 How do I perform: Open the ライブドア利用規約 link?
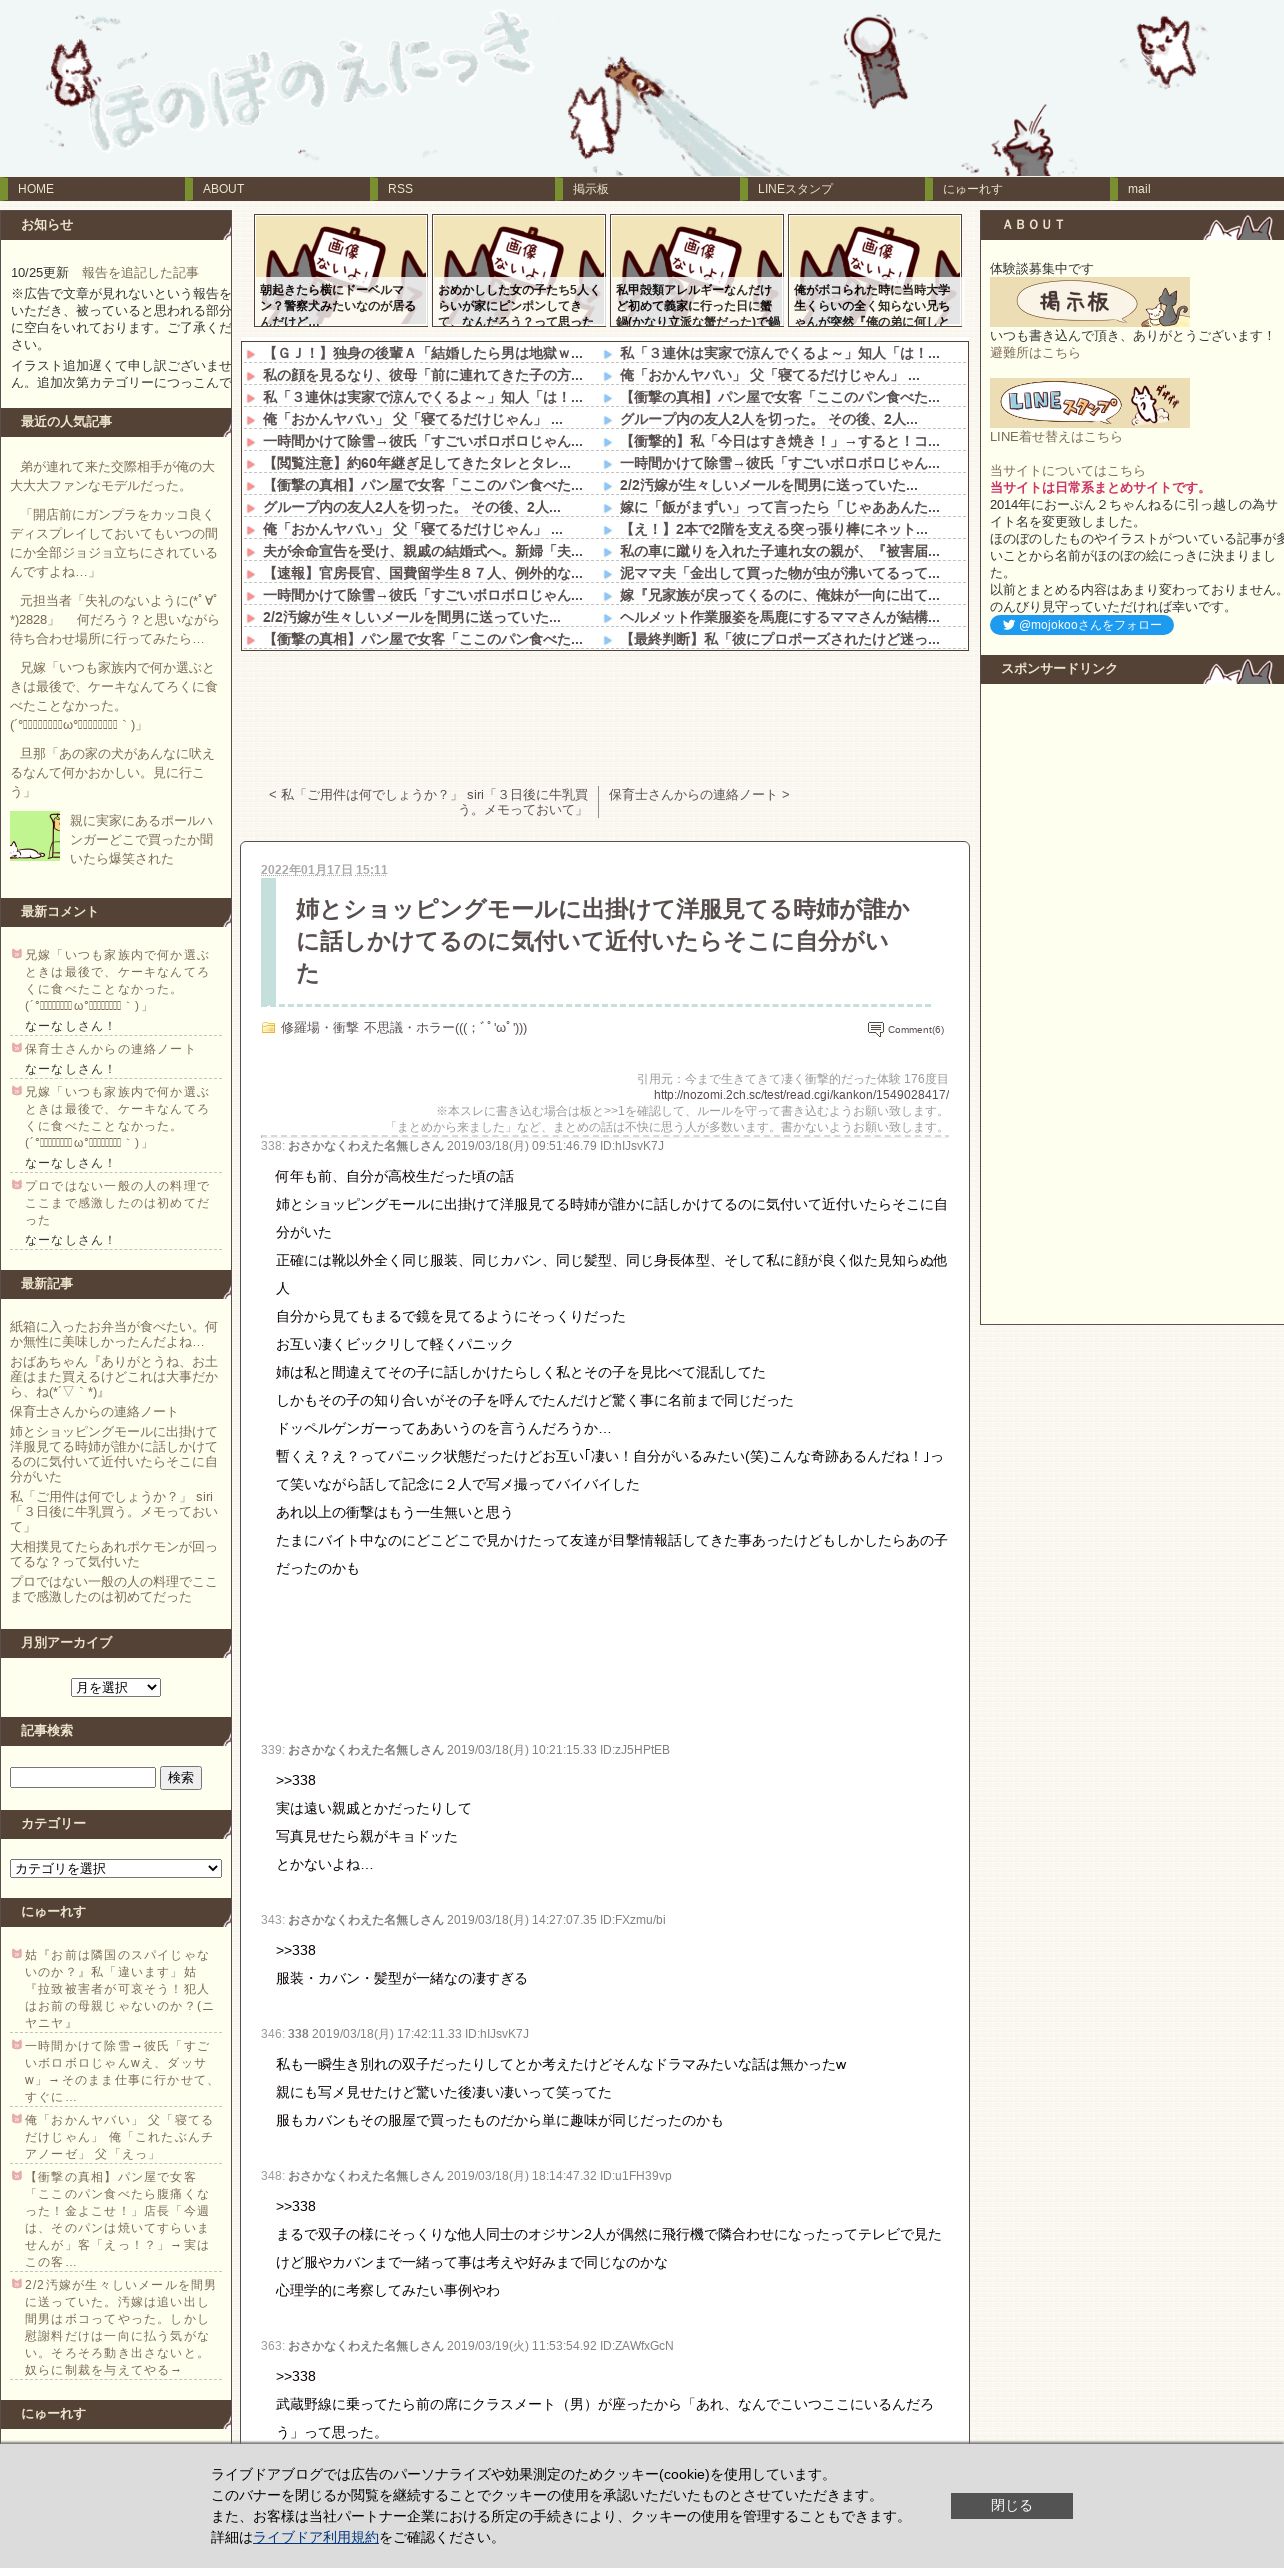coord(316,2537)
